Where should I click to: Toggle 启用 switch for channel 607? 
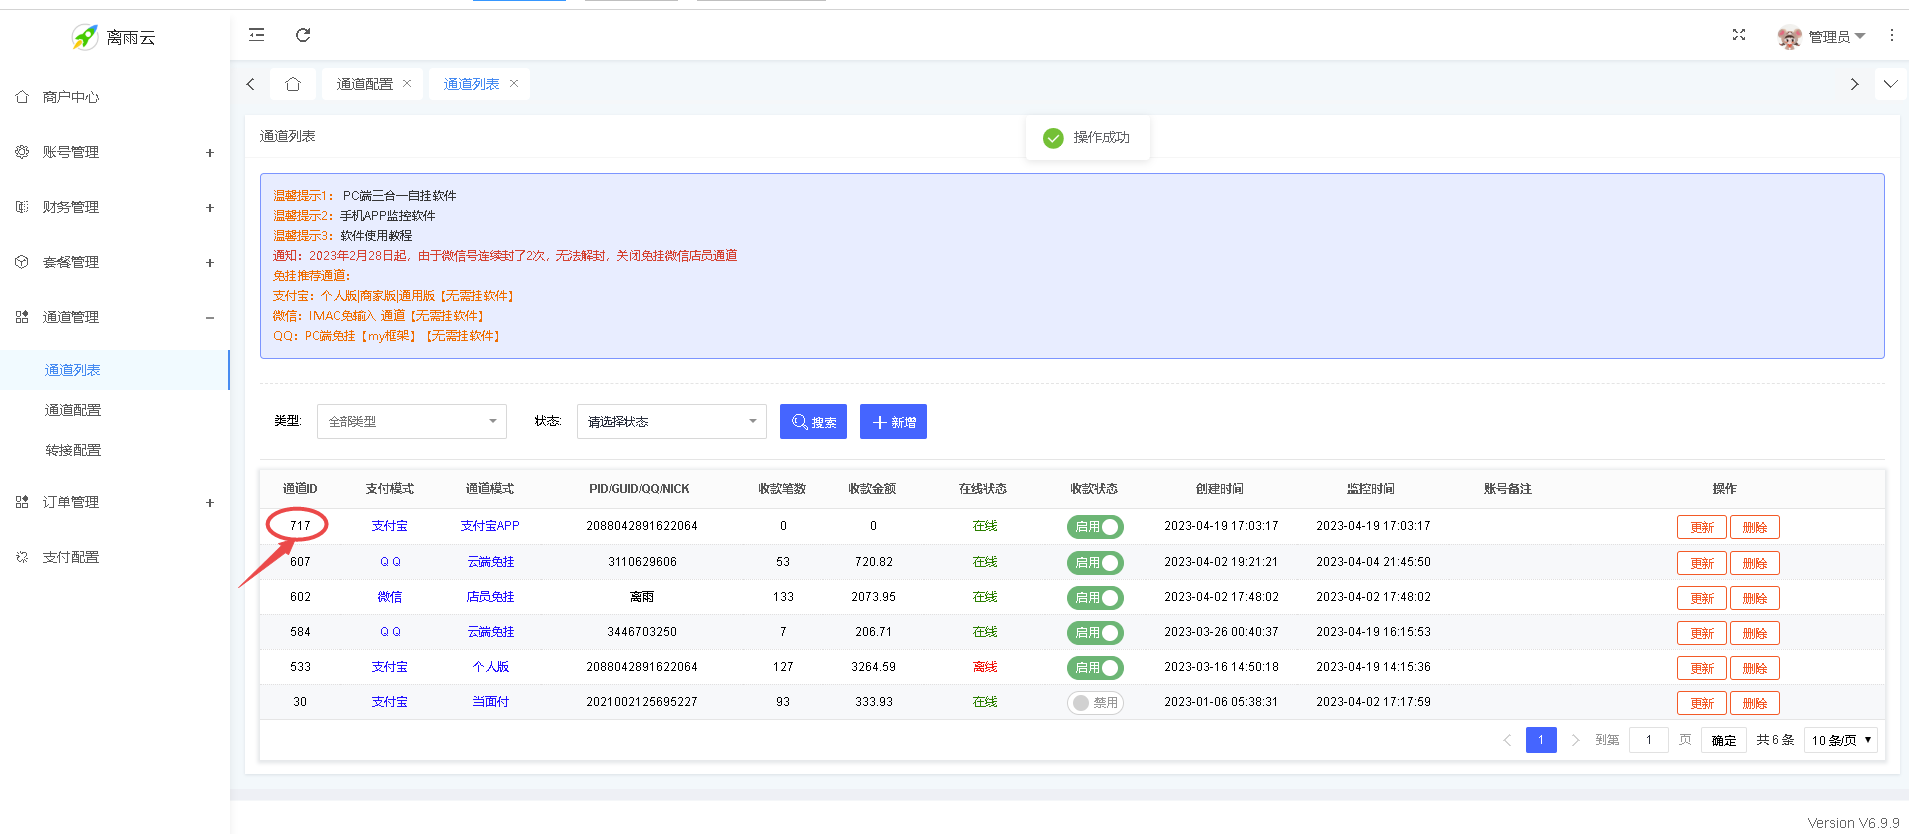[1095, 563]
